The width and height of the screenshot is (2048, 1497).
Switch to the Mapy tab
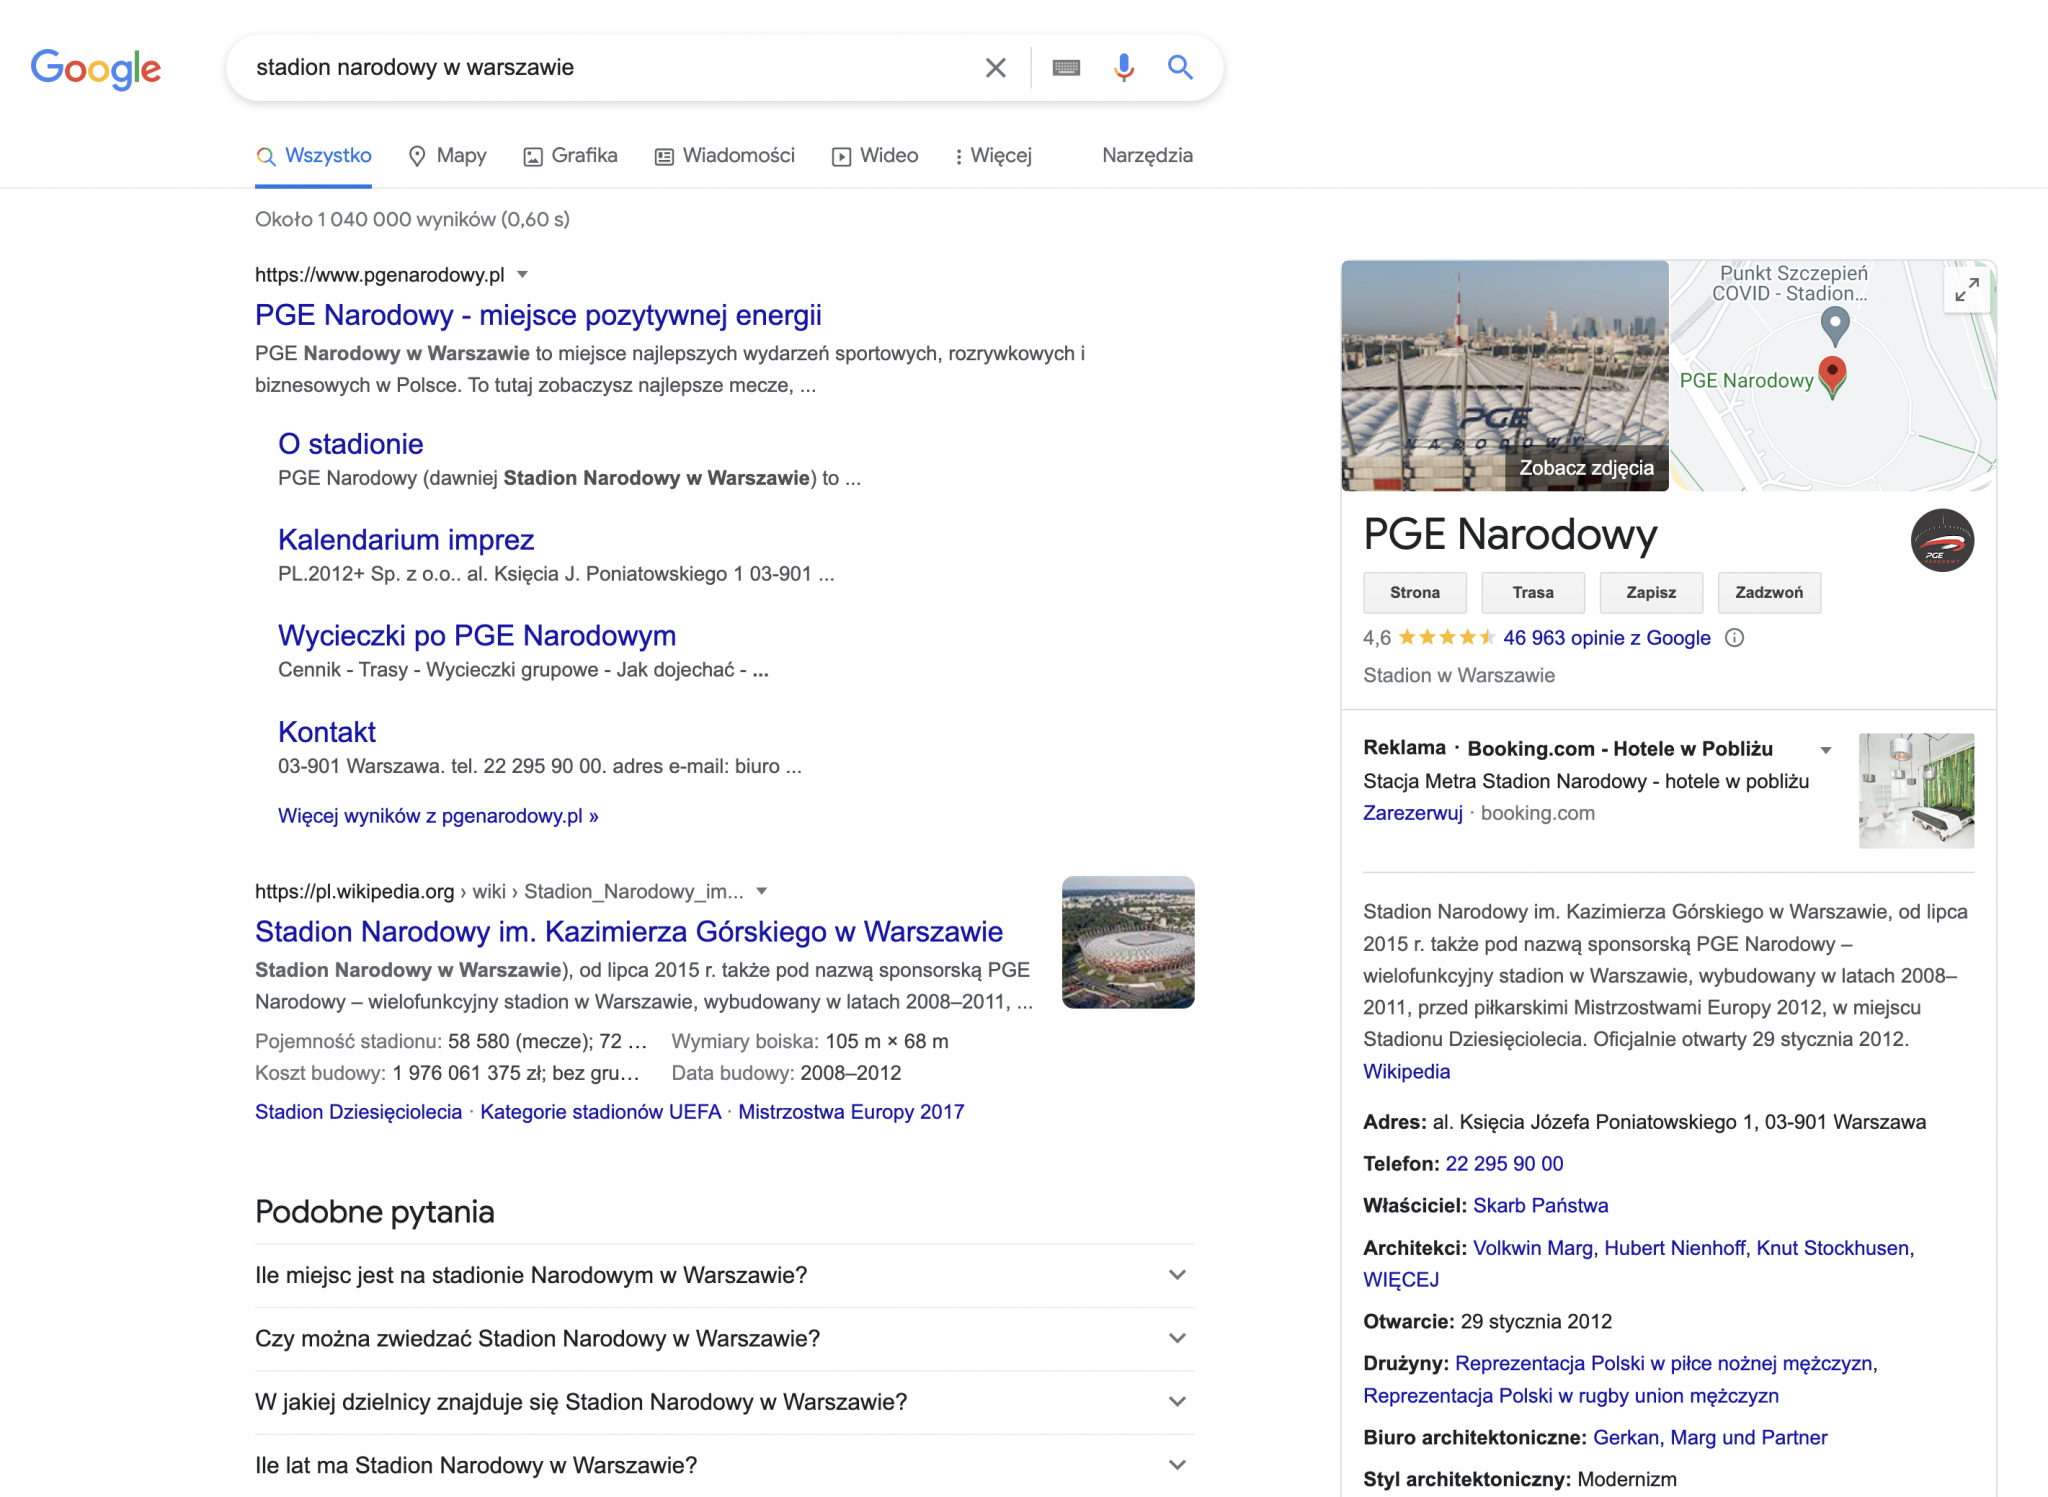(x=447, y=156)
